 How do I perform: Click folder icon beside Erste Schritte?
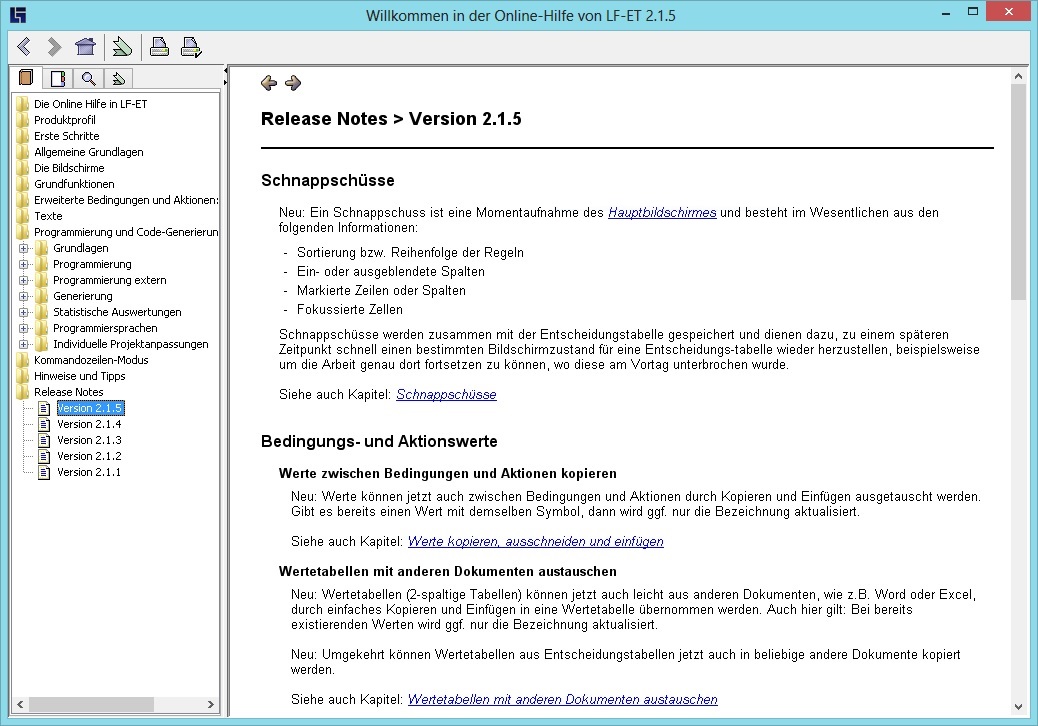23,136
